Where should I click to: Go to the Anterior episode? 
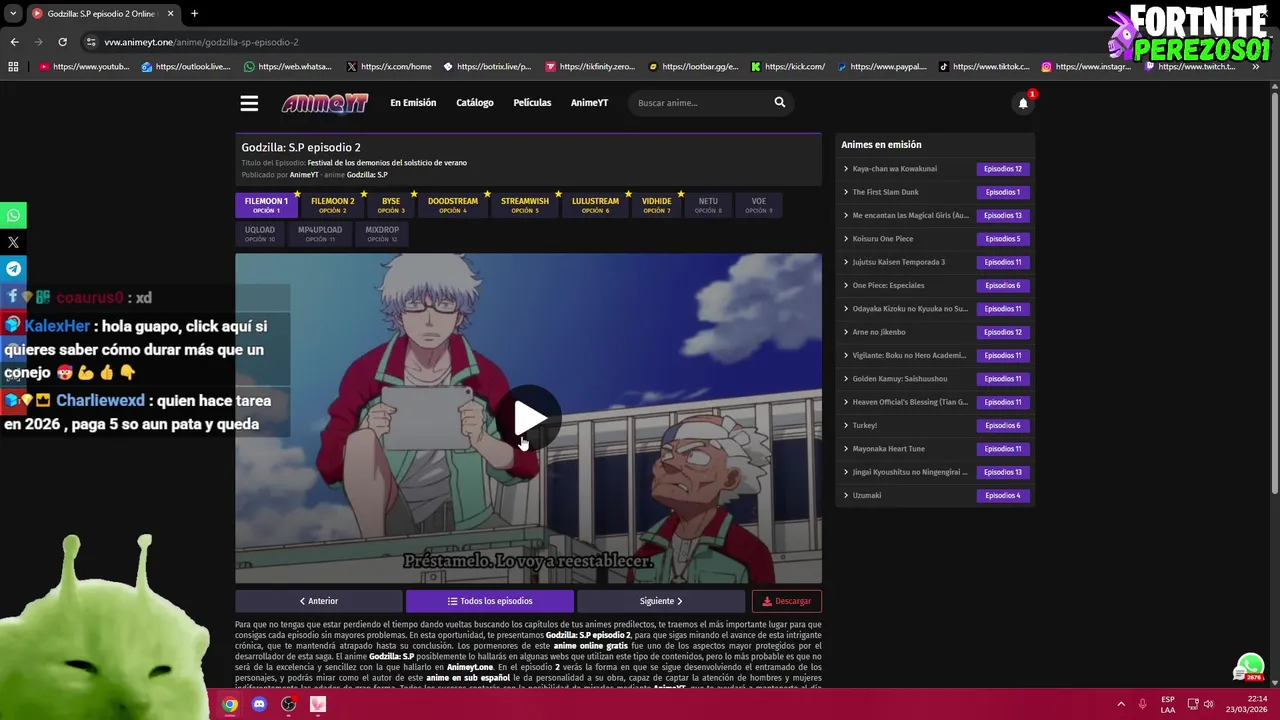pyautogui.click(x=319, y=601)
